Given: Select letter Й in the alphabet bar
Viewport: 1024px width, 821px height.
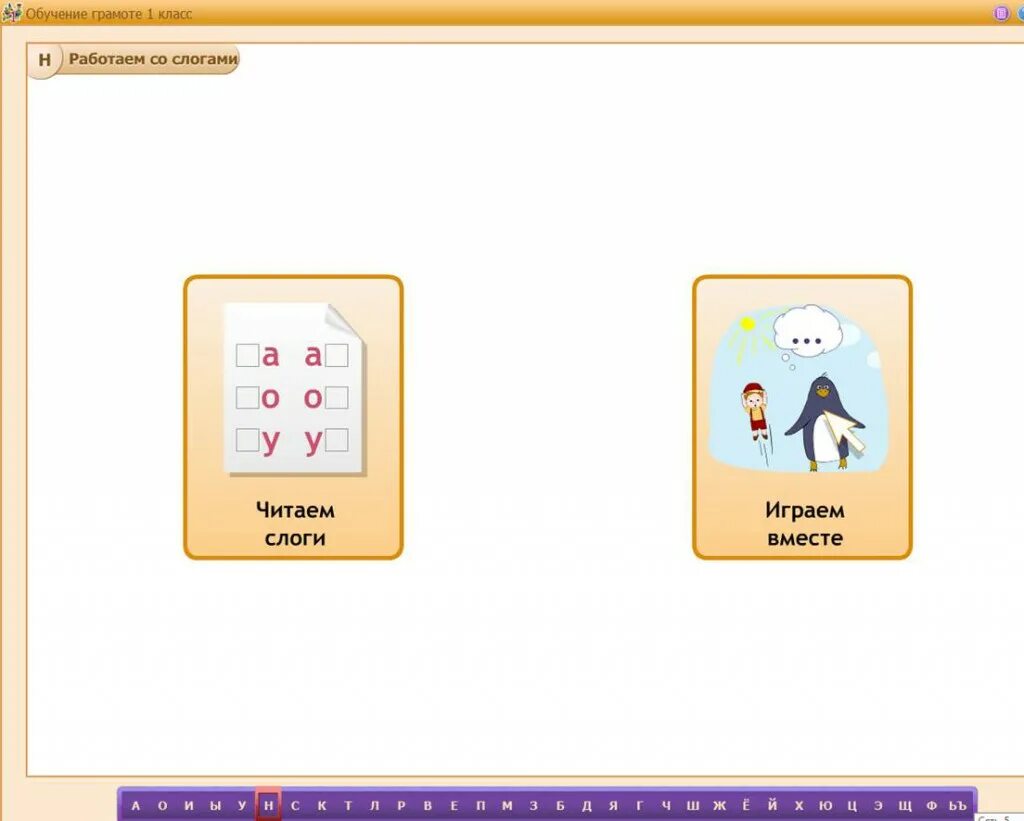Looking at the screenshot, I should 773,805.
